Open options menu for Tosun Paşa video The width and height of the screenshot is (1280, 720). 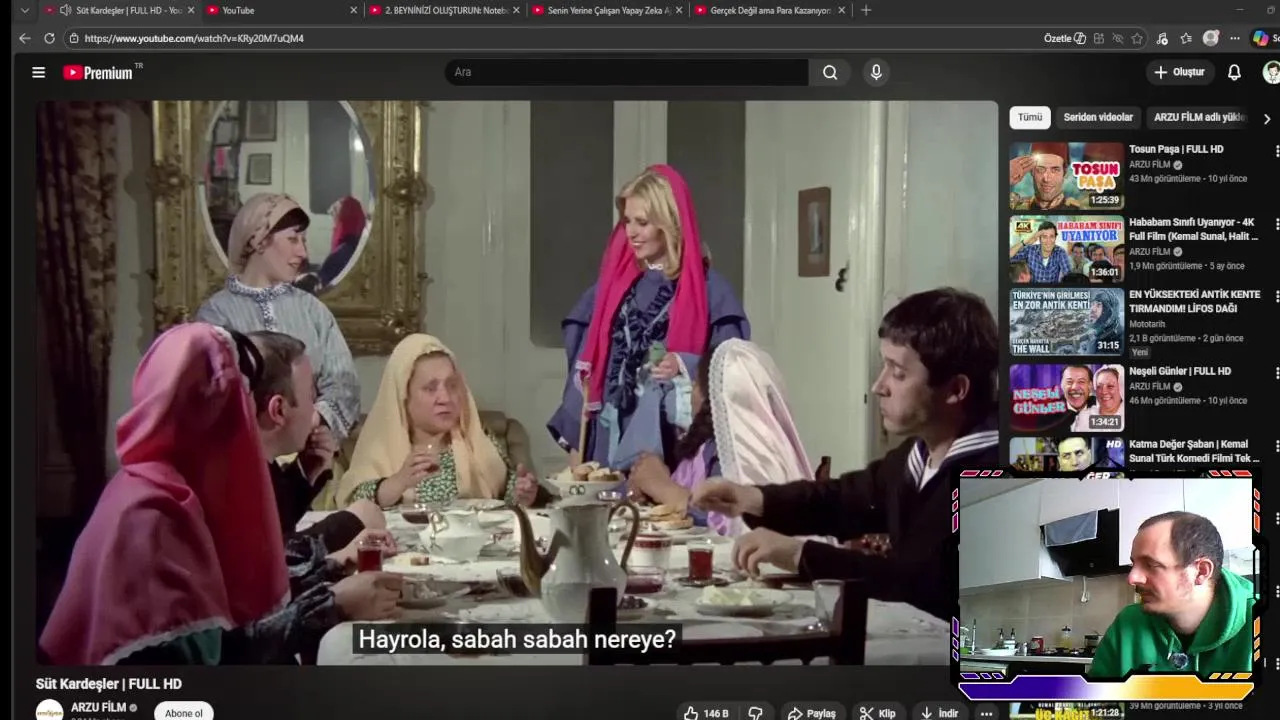pyautogui.click(x=1276, y=150)
